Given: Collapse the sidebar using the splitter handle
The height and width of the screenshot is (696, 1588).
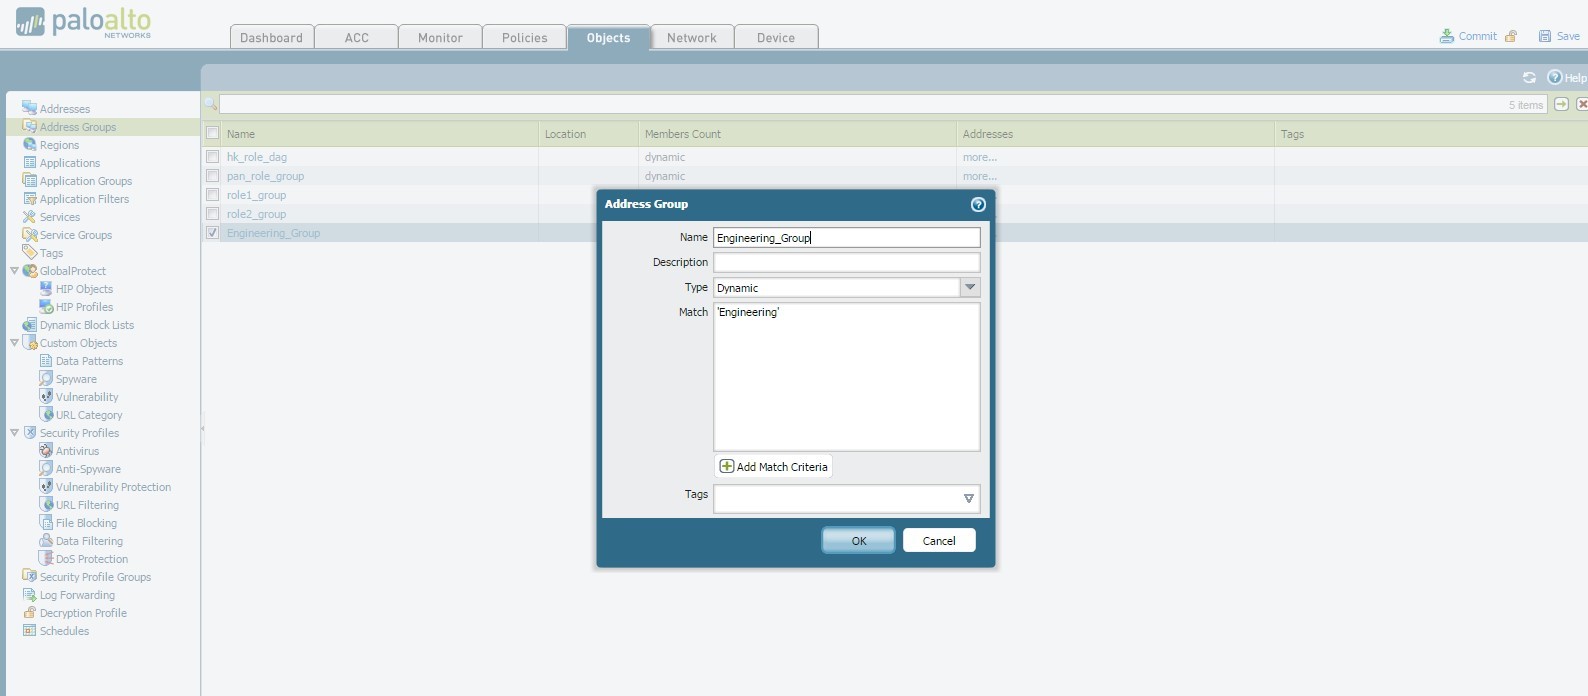Looking at the screenshot, I should tap(202, 428).
